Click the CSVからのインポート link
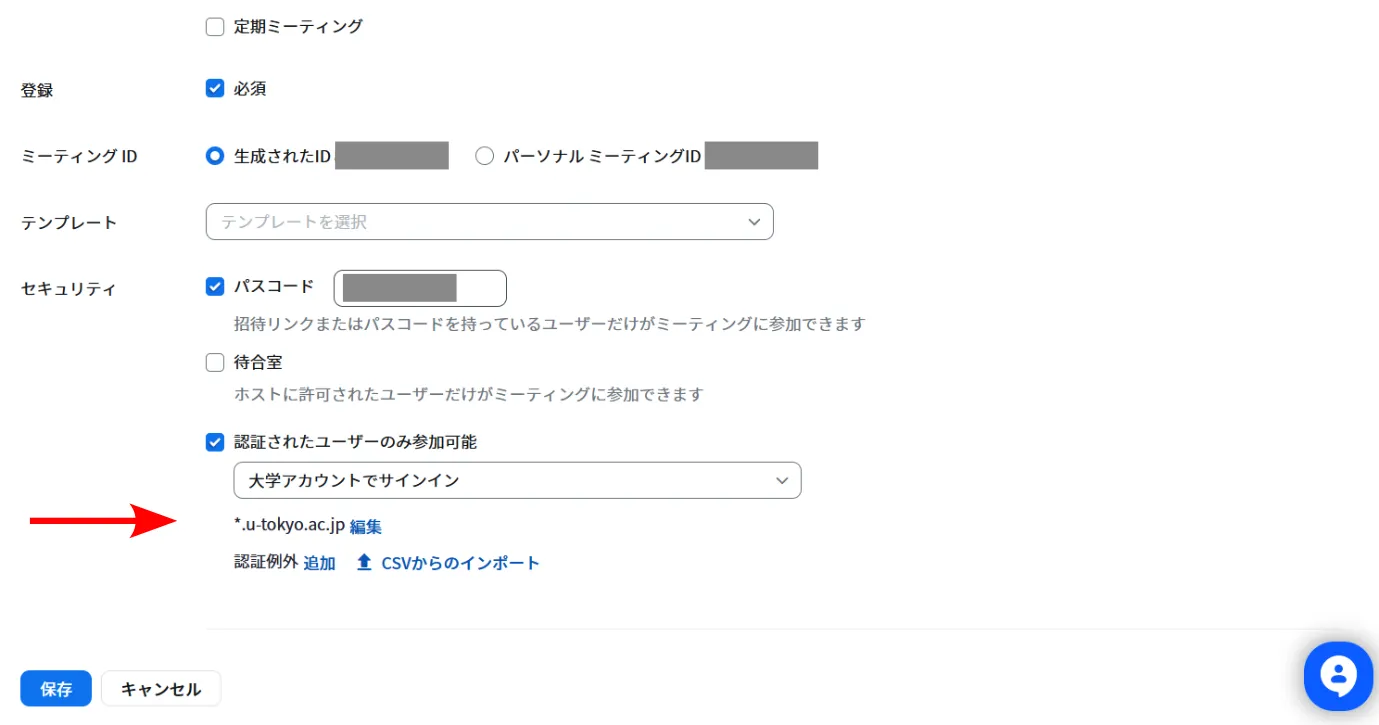Viewport: 1379px width, 725px height. coord(460,563)
